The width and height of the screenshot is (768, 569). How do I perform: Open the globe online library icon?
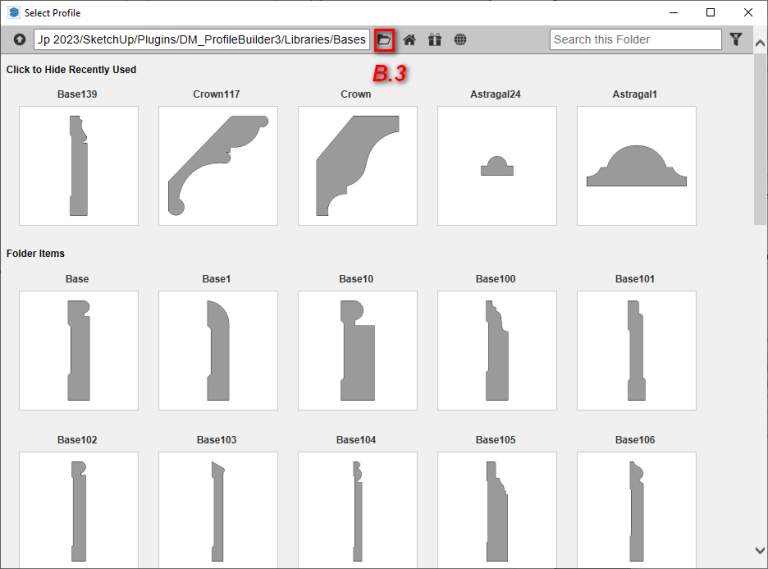pyautogui.click(x=460, y=40)
